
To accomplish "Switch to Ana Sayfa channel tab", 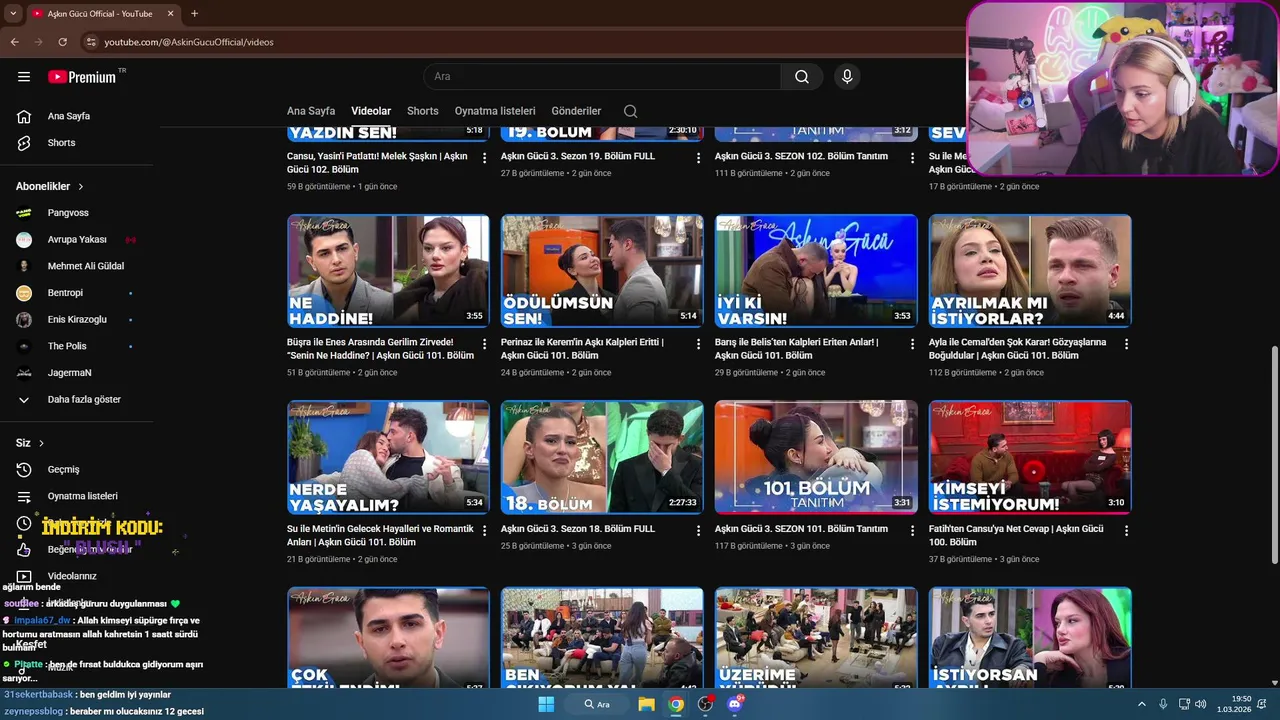I will (311, 111).
